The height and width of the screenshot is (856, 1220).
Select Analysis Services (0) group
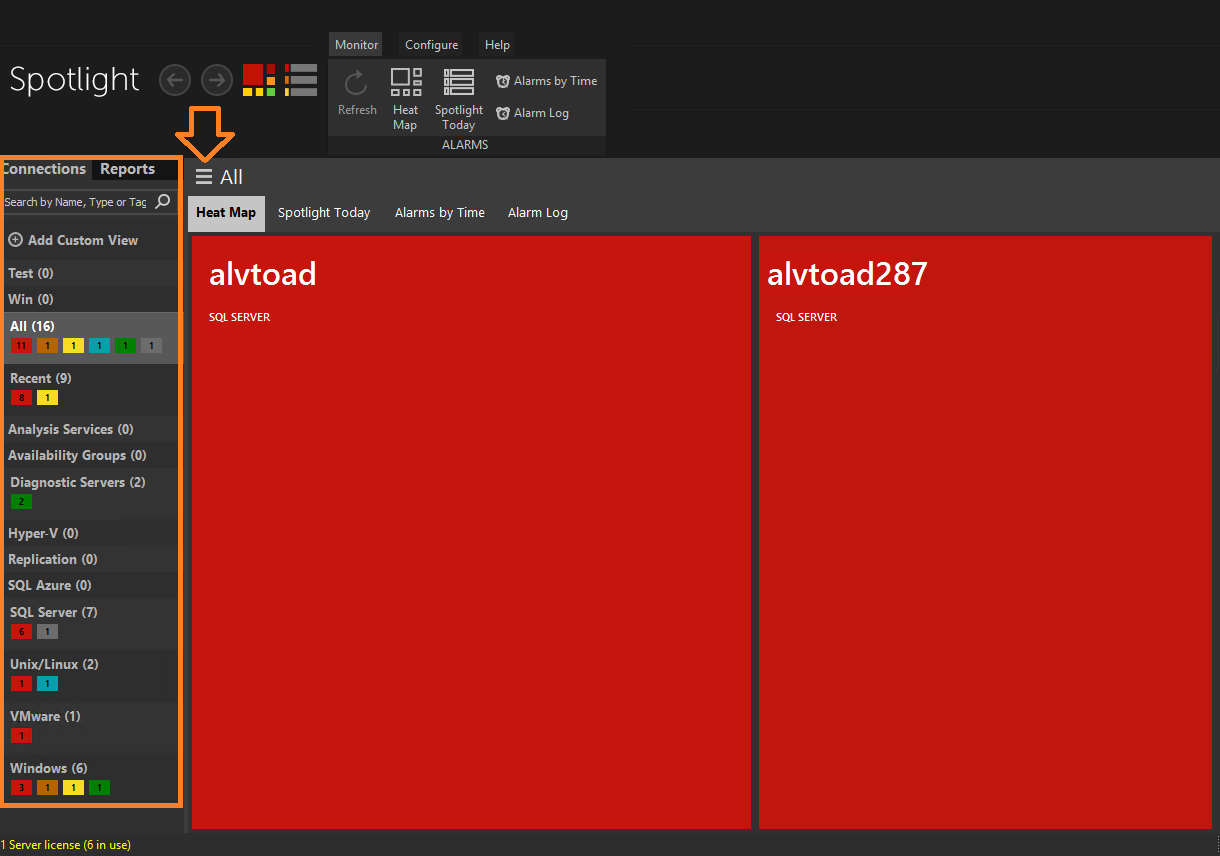pos(92,429)
